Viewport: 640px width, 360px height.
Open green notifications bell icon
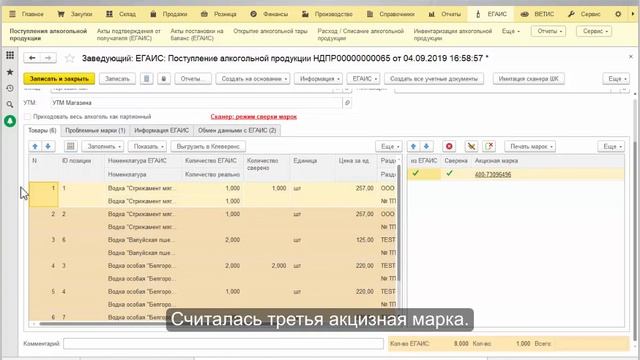[x=10, y=121]
